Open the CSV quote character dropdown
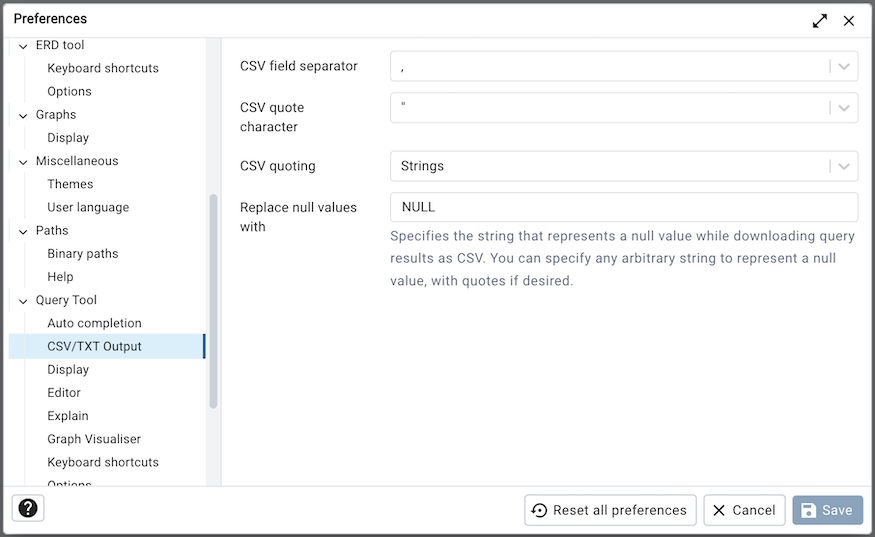This screenshot has width=875, height=537. pos(843,108)
